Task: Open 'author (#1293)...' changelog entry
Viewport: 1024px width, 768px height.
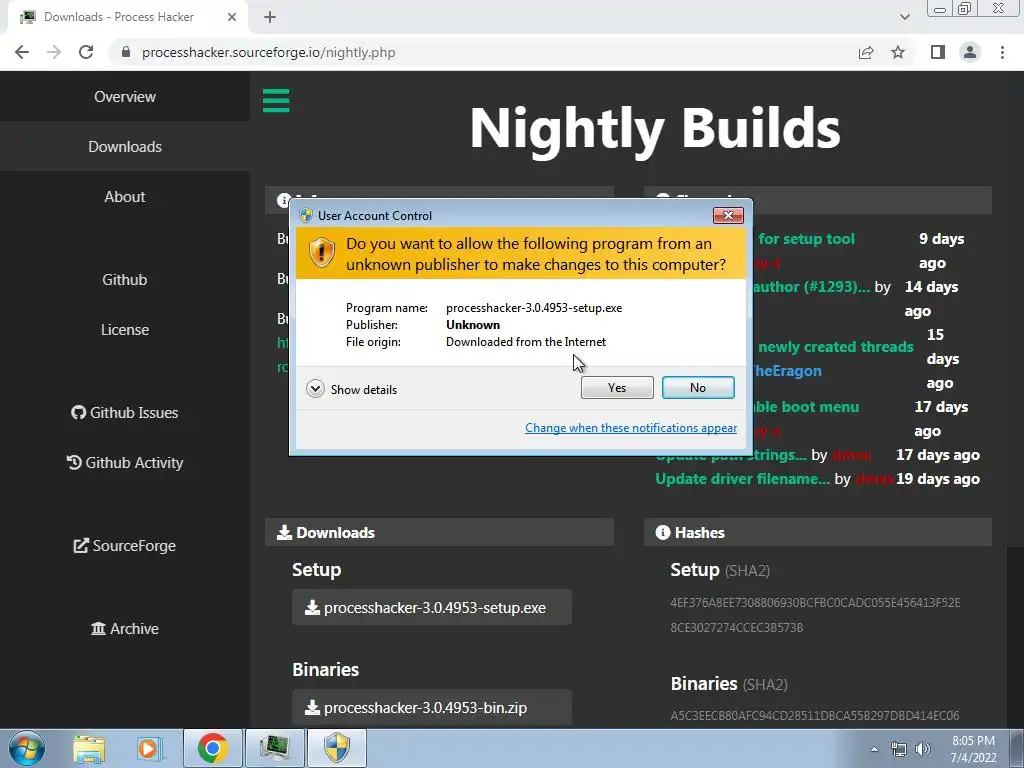Action: [812, 287]
